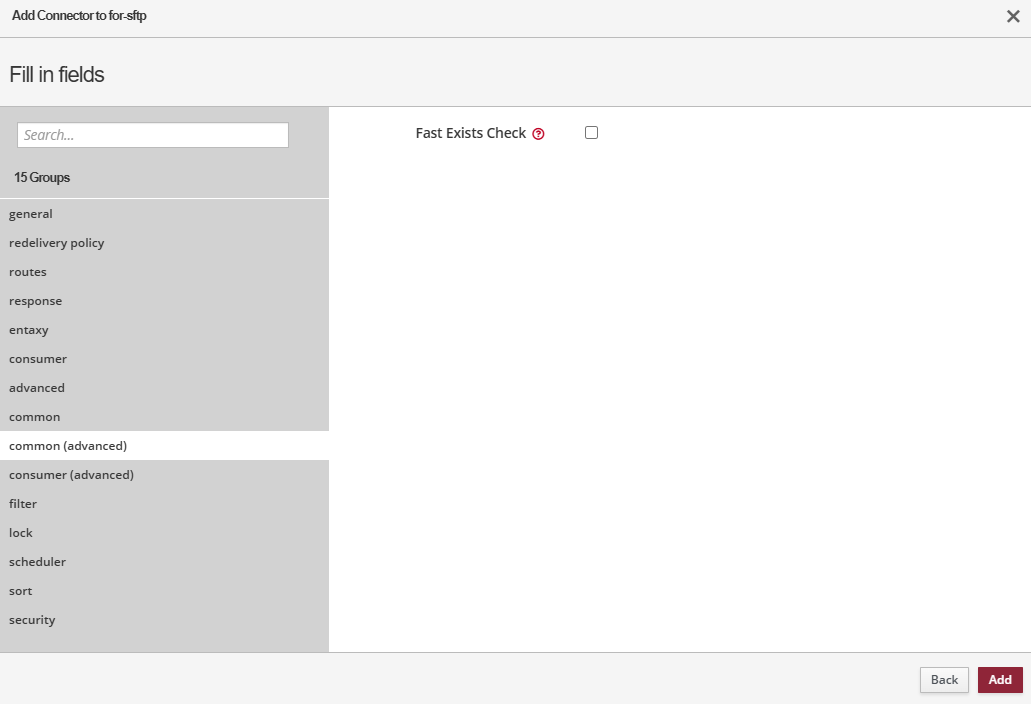Switch to the routes group
This screenshot has width=1031, height=704.
pyautogui.click(x=28, y=272)
